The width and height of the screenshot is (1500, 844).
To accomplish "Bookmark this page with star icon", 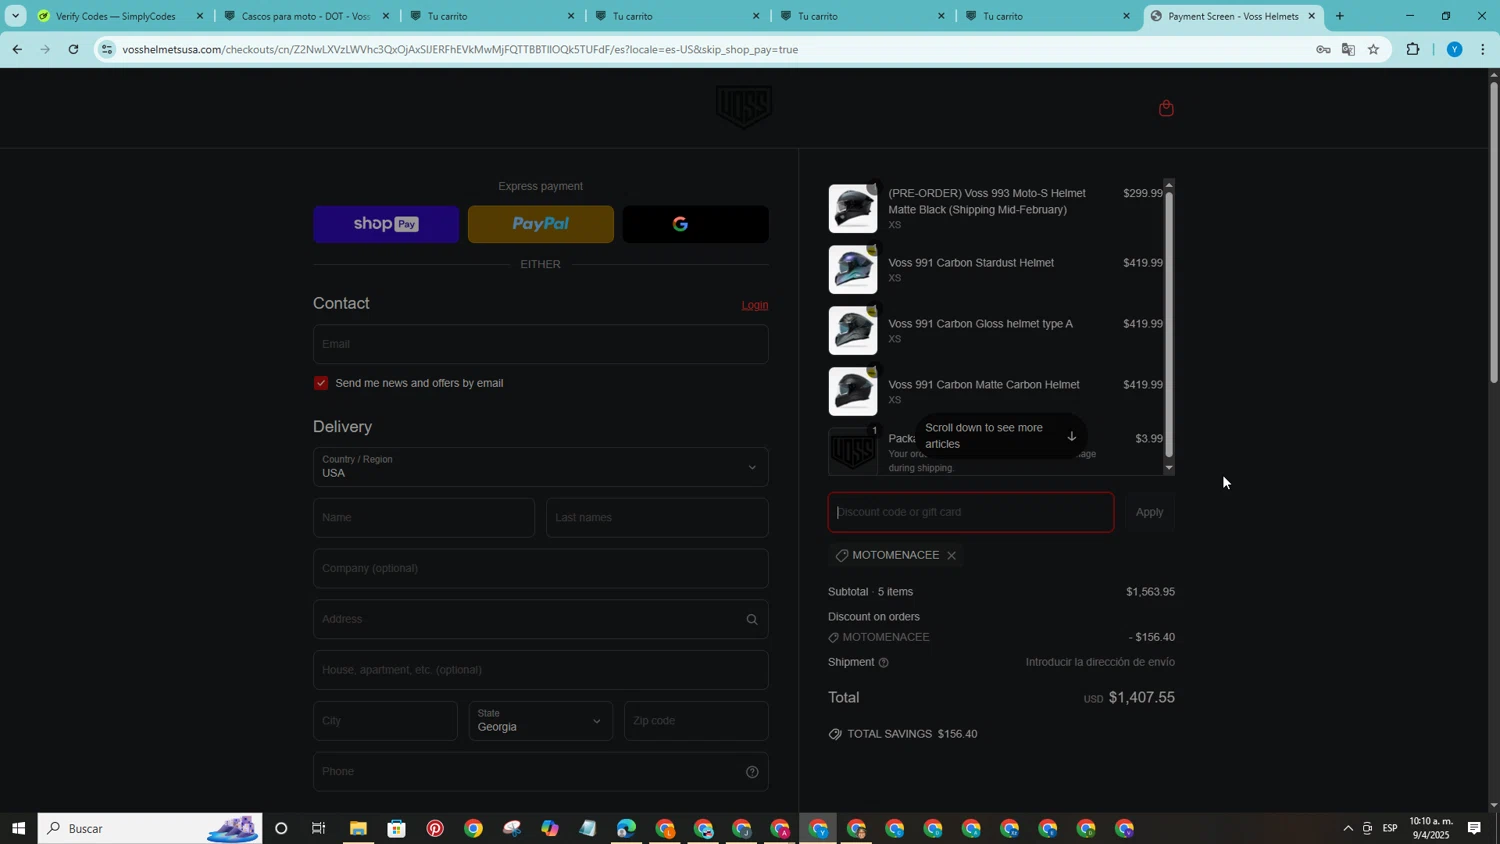I will [x=1373, y=49].
